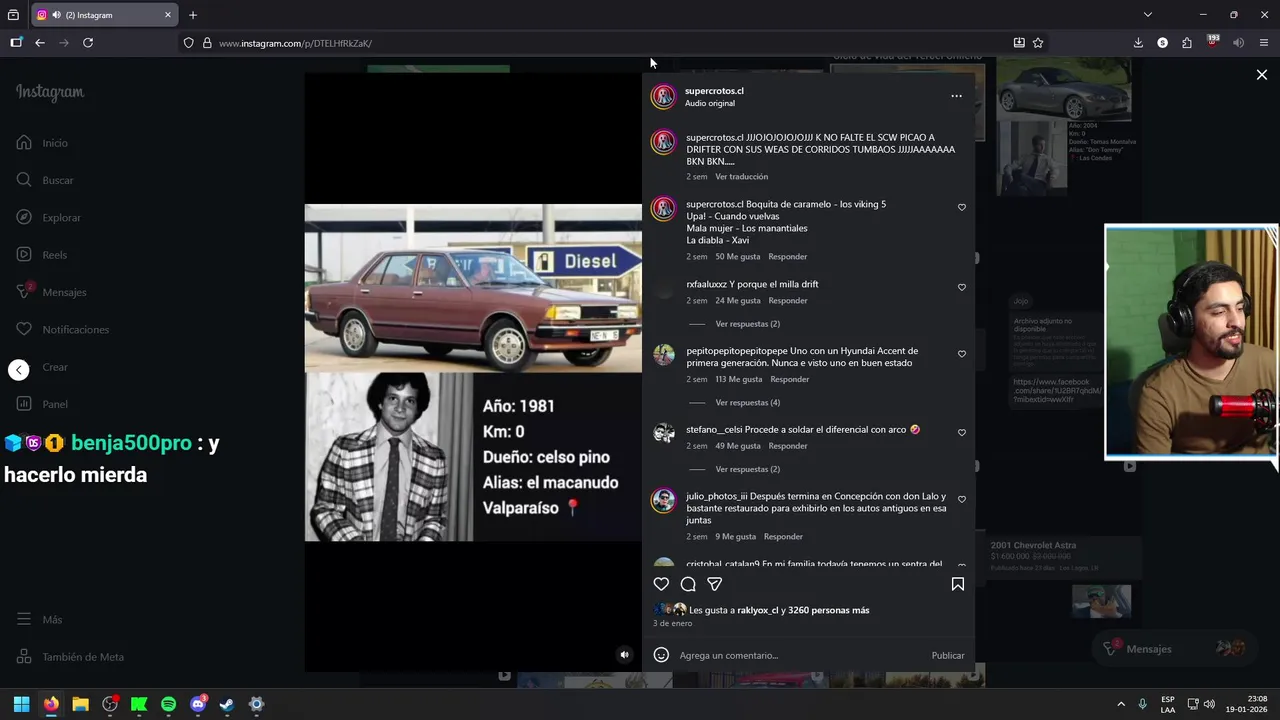Open pepitopepitopepitopepe's avatar
Image resolution: width=1280 pixels, height=720 pixels.
pos(664,355)
